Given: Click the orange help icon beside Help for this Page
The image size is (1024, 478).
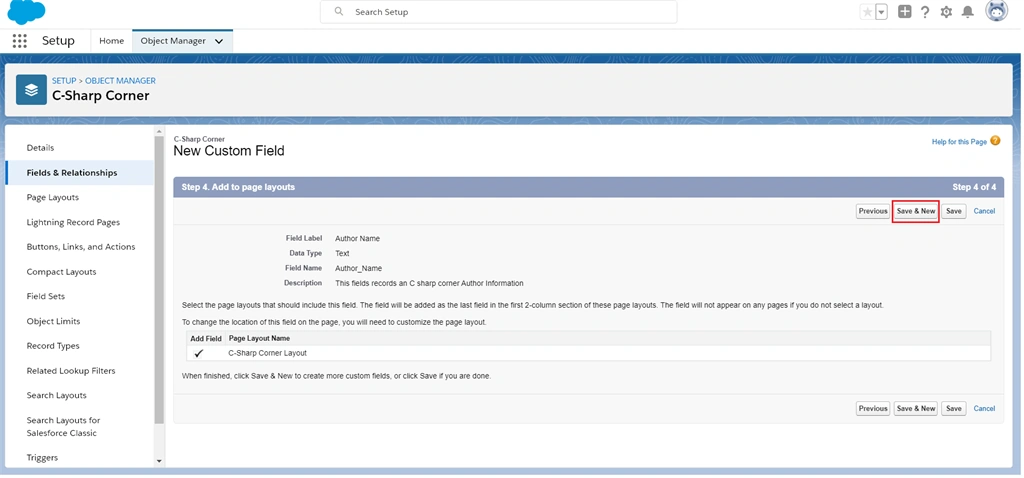Looking at the screenshot, I should click(x=995, y=140).
